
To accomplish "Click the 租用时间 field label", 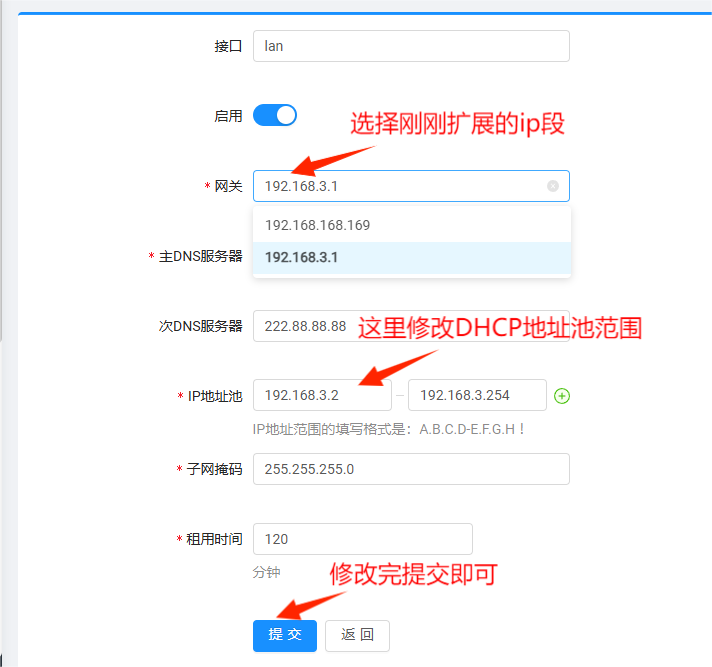I will tap(215, 539).
